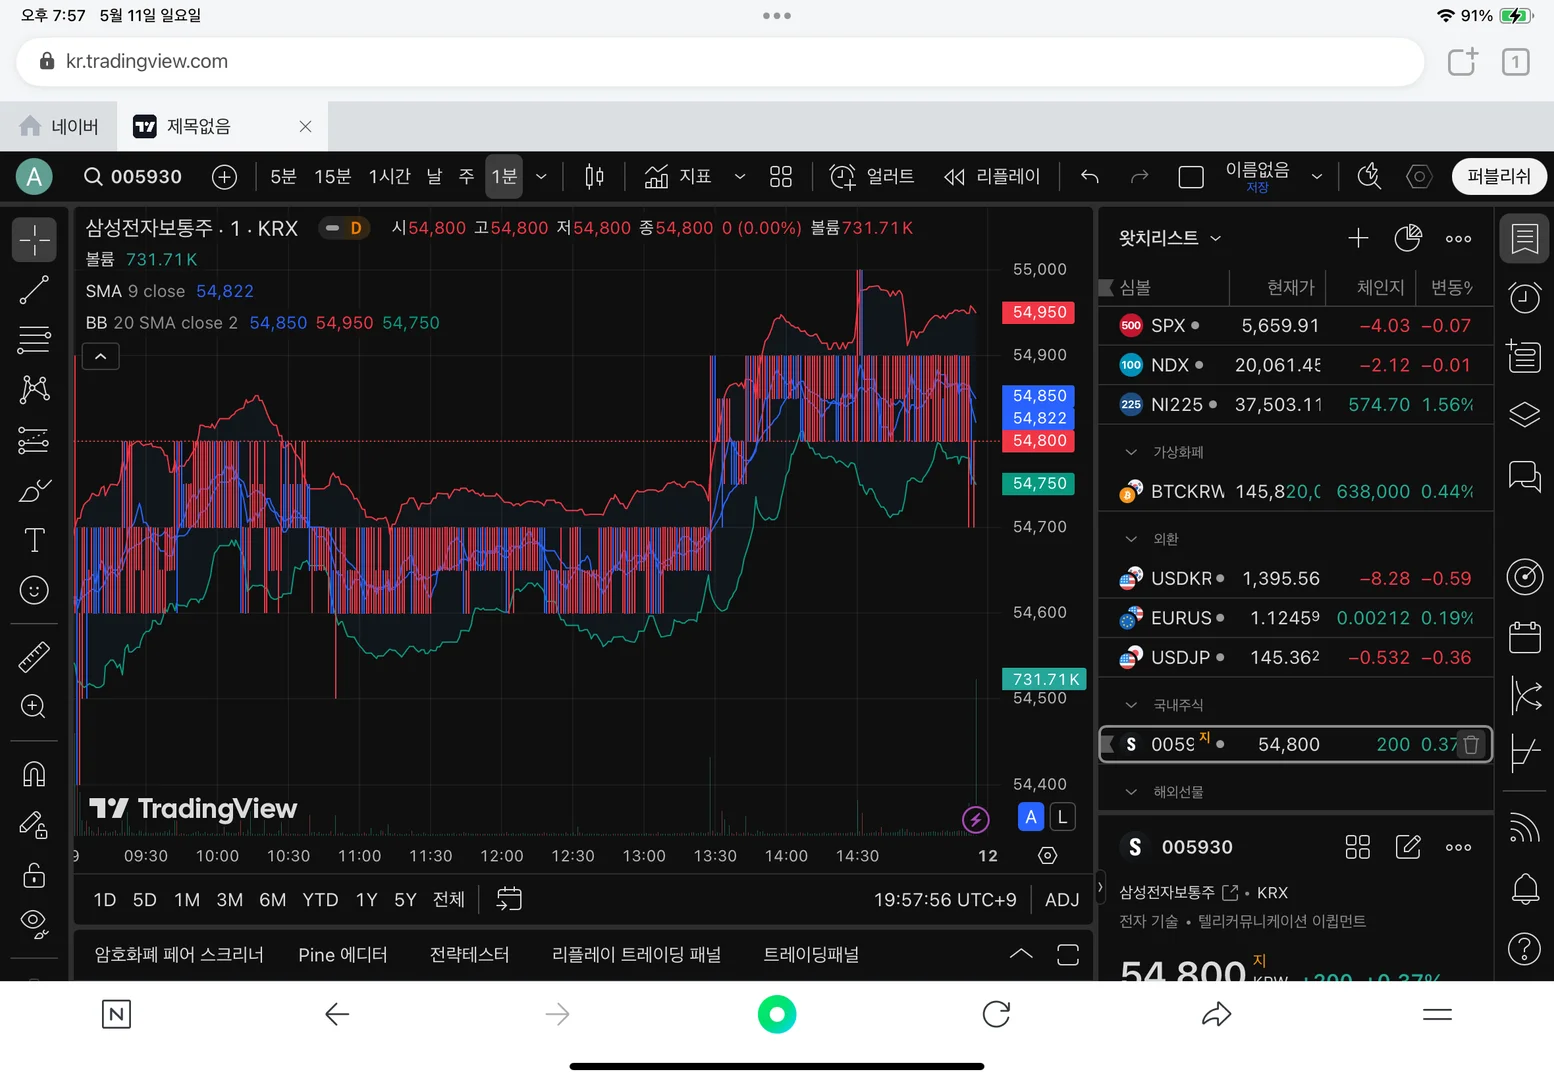Open the Fibonacci retracement tools
1554x1080 pixels.
pos(34,340)
